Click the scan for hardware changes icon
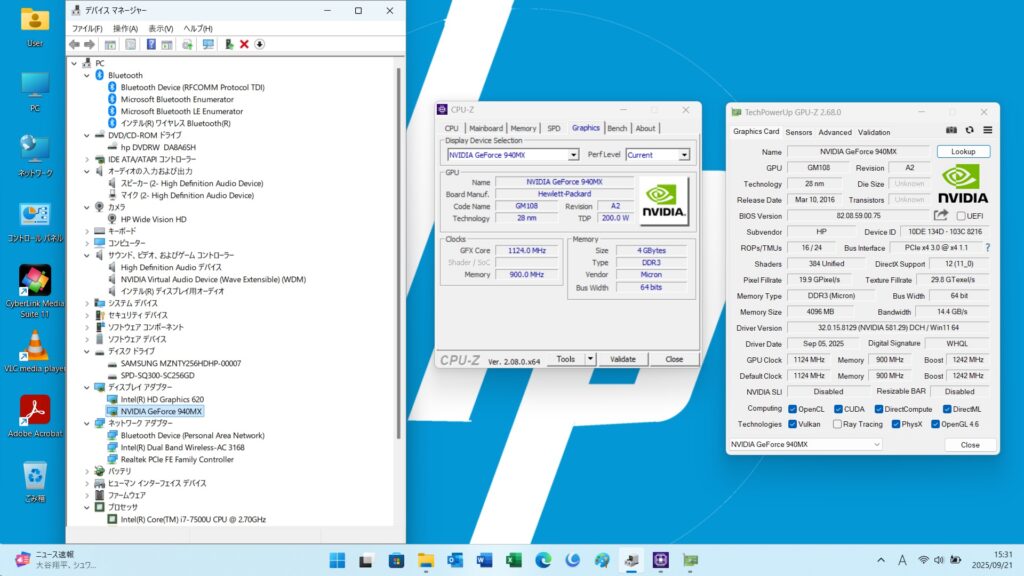The image size is (1024, 576). 208,44
